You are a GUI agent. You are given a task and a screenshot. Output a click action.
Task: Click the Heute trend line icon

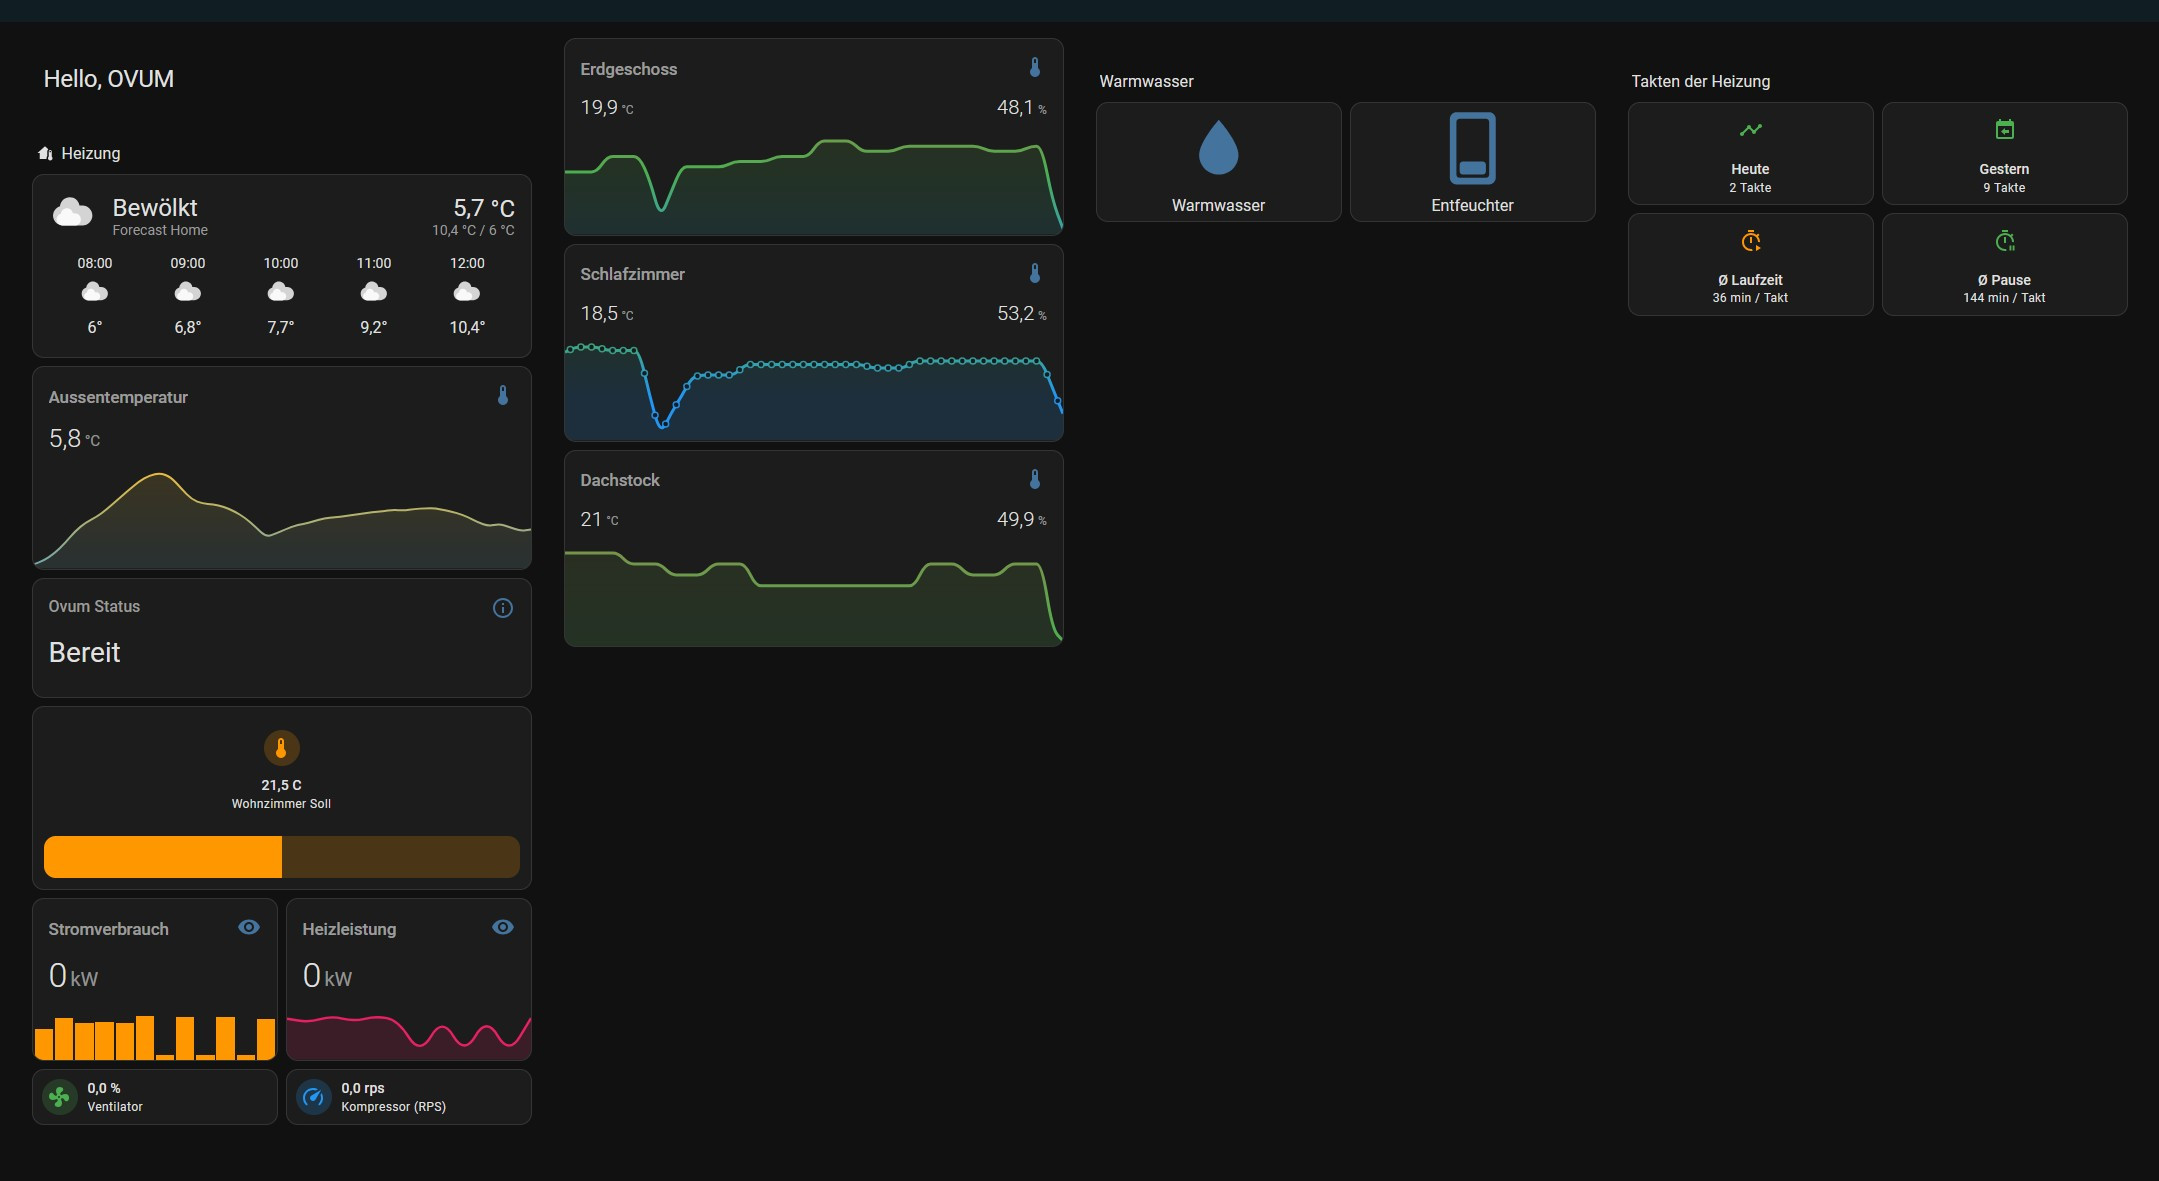tap(1750, 130)
